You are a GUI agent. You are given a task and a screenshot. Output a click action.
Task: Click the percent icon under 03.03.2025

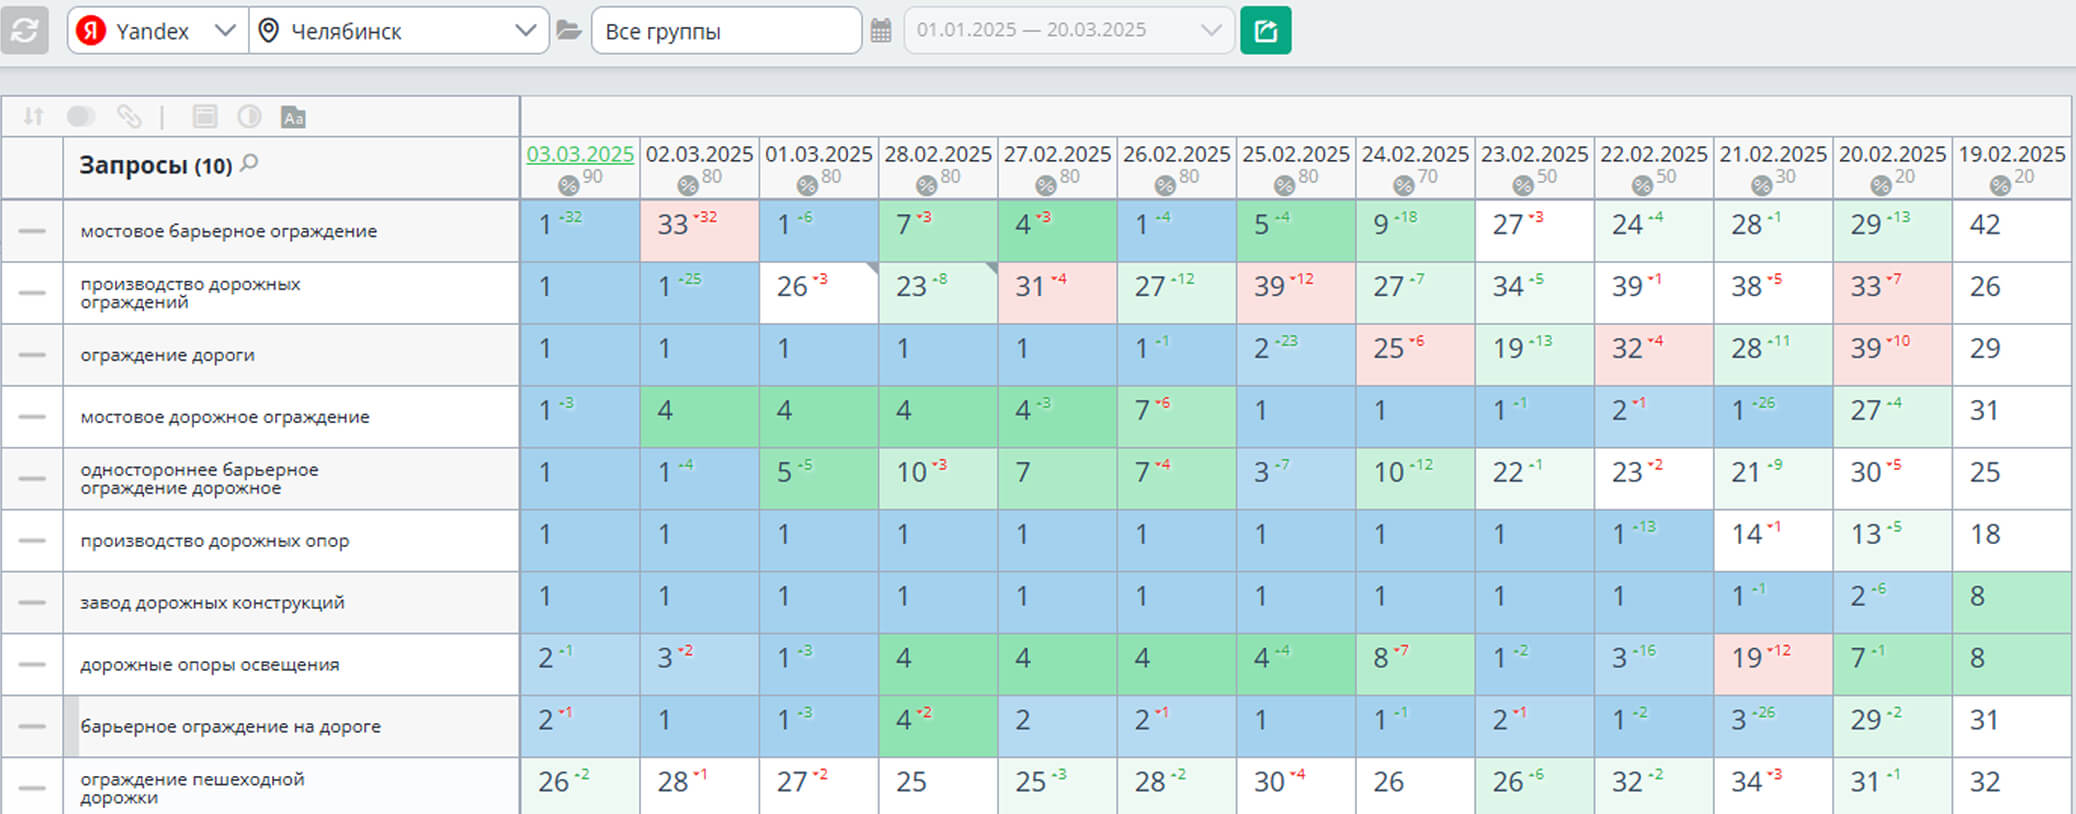click(568, 185)
